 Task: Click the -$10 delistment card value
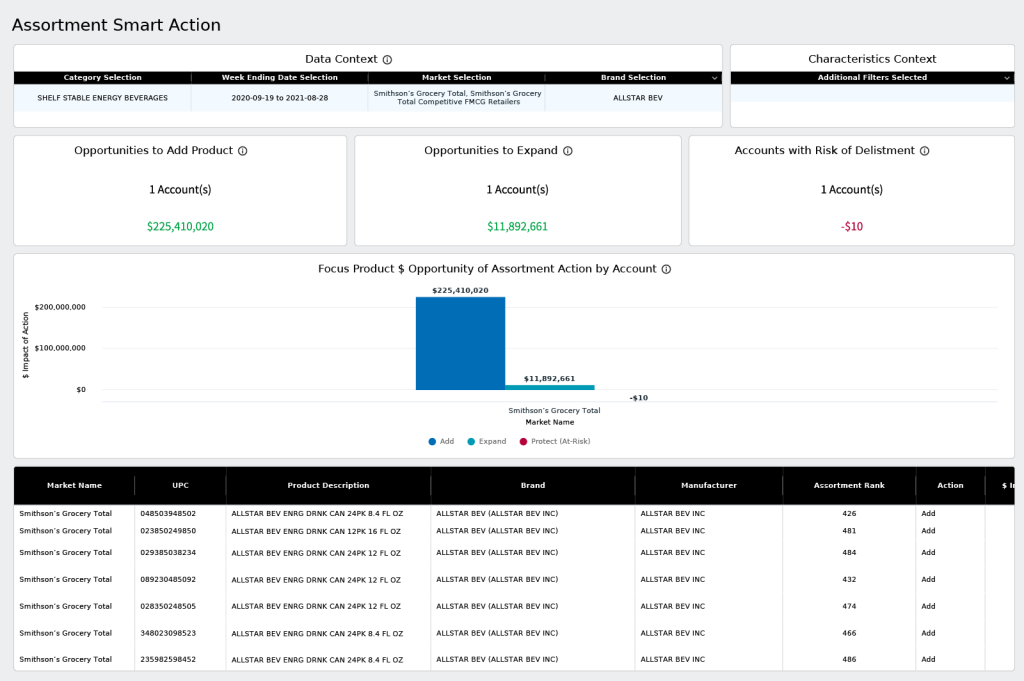[852, 227]
